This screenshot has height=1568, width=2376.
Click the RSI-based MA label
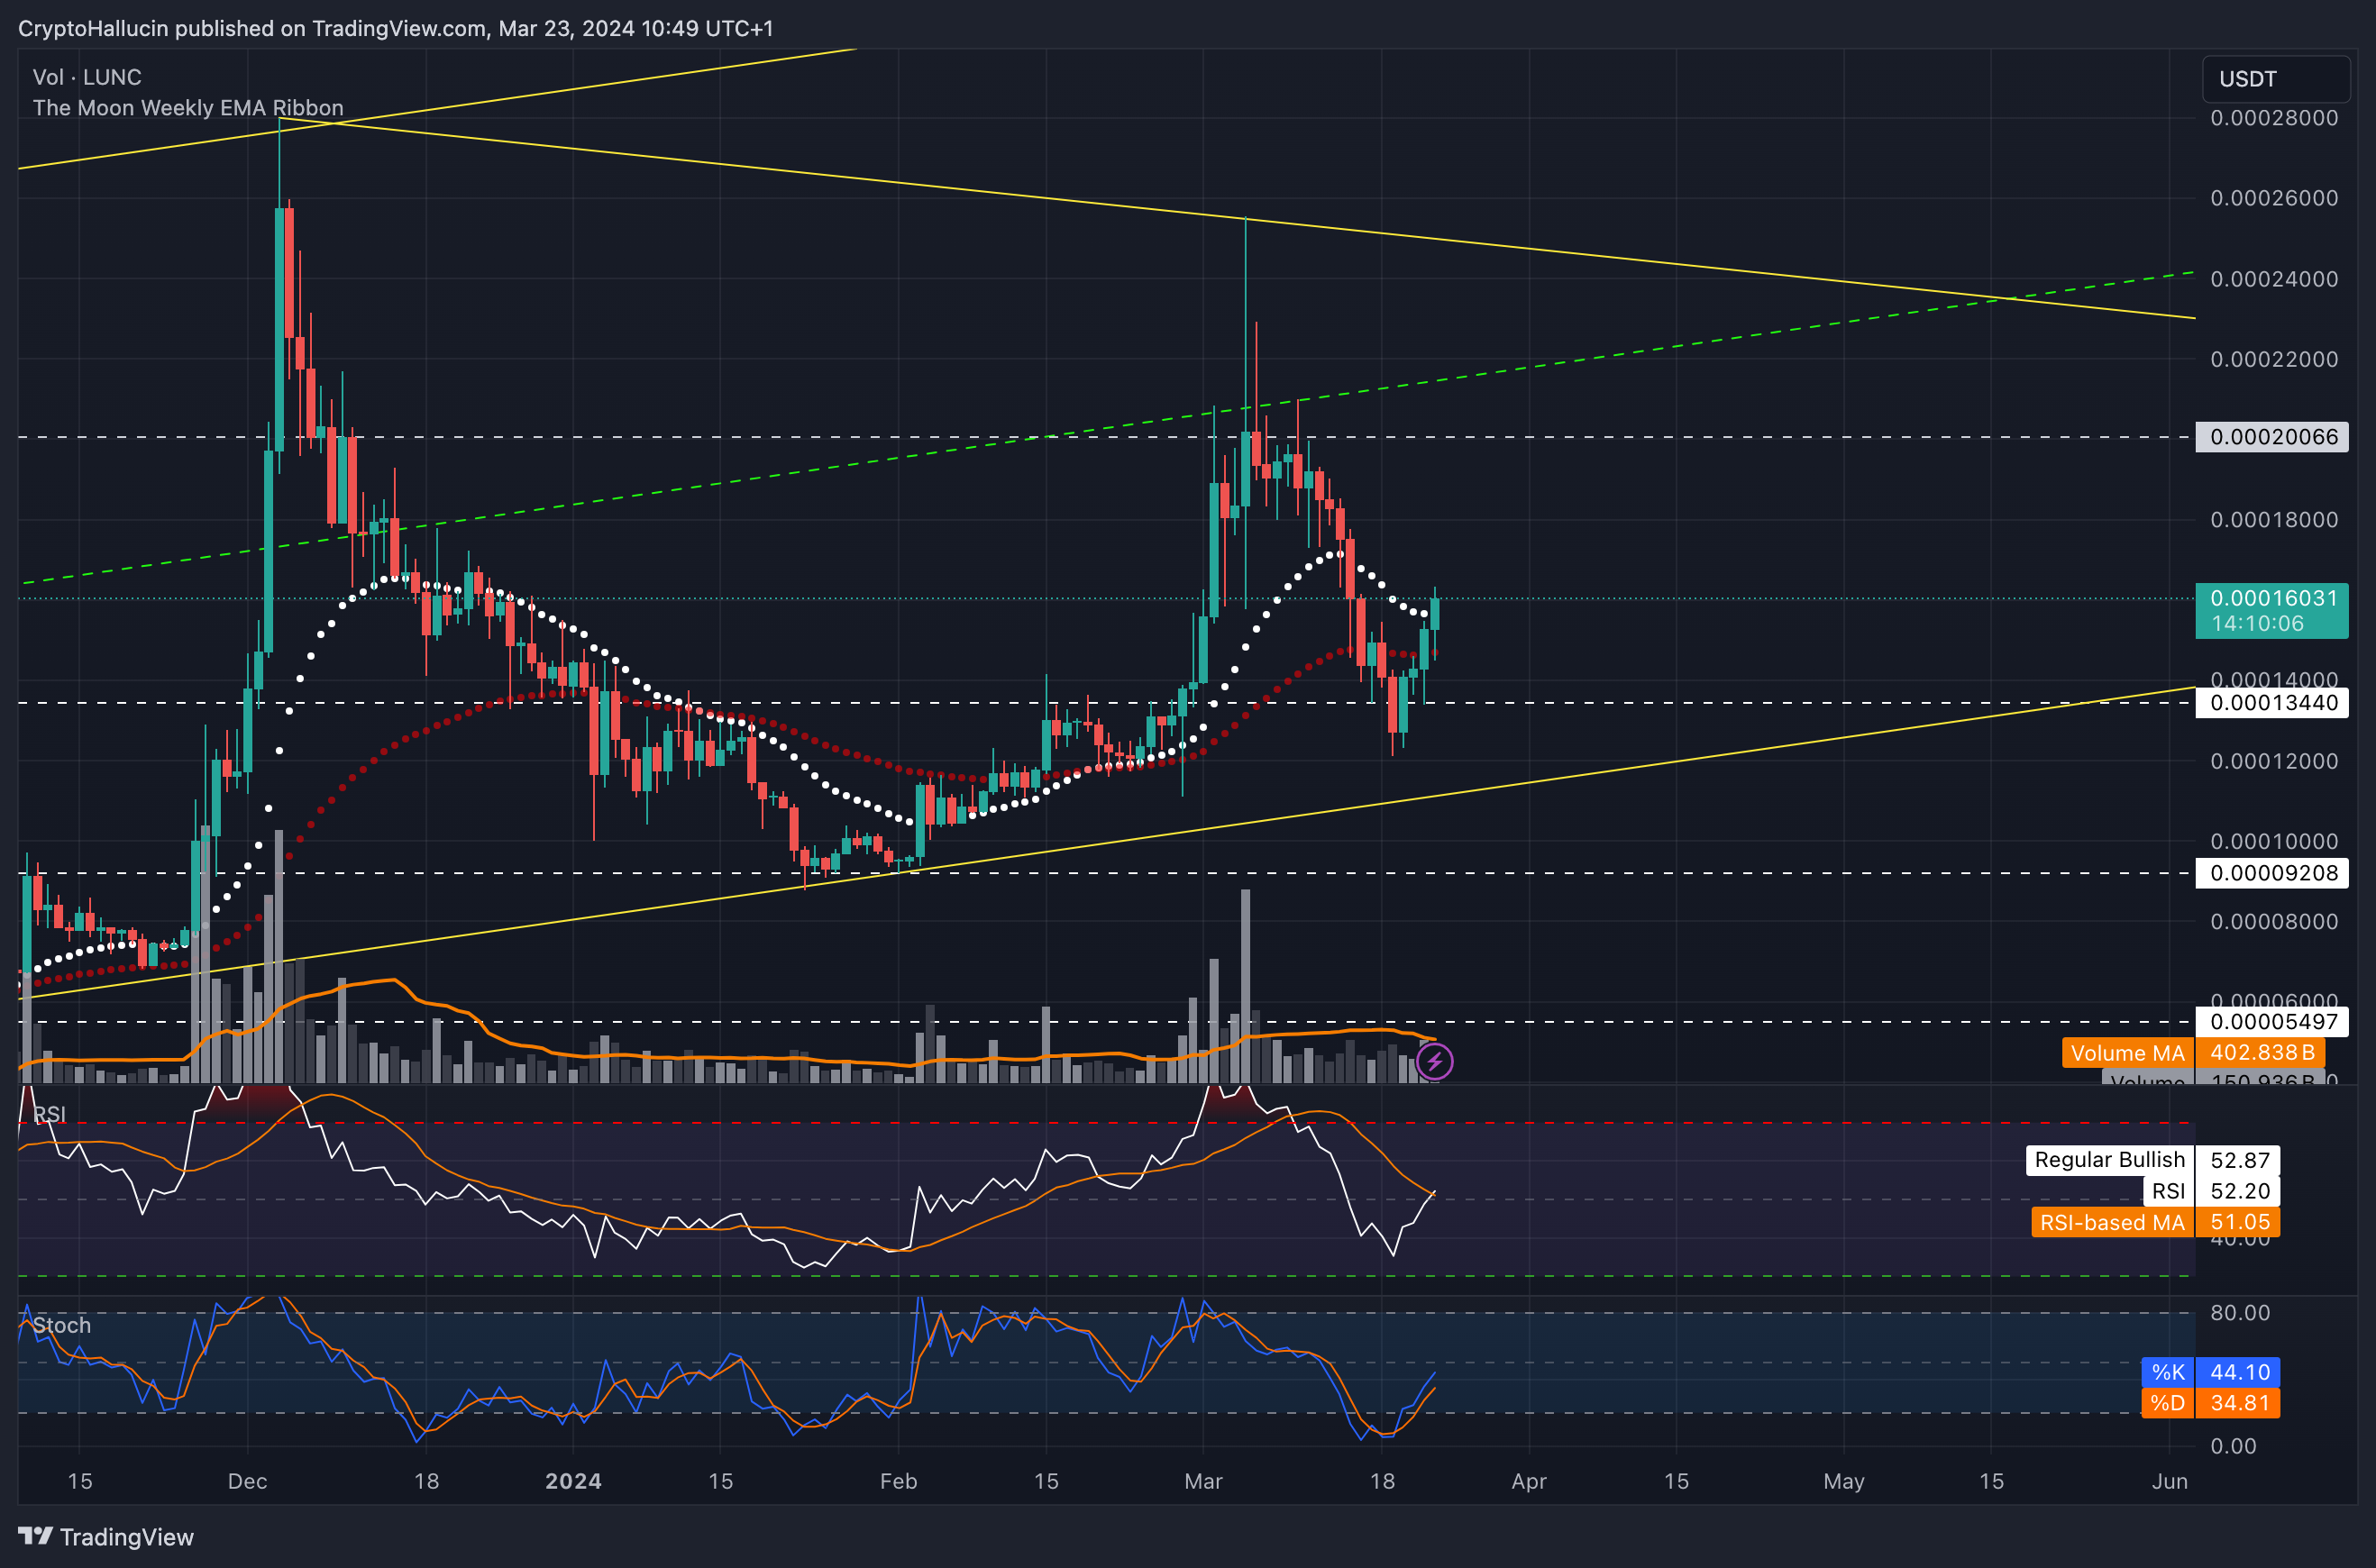pos(2112,1222)
